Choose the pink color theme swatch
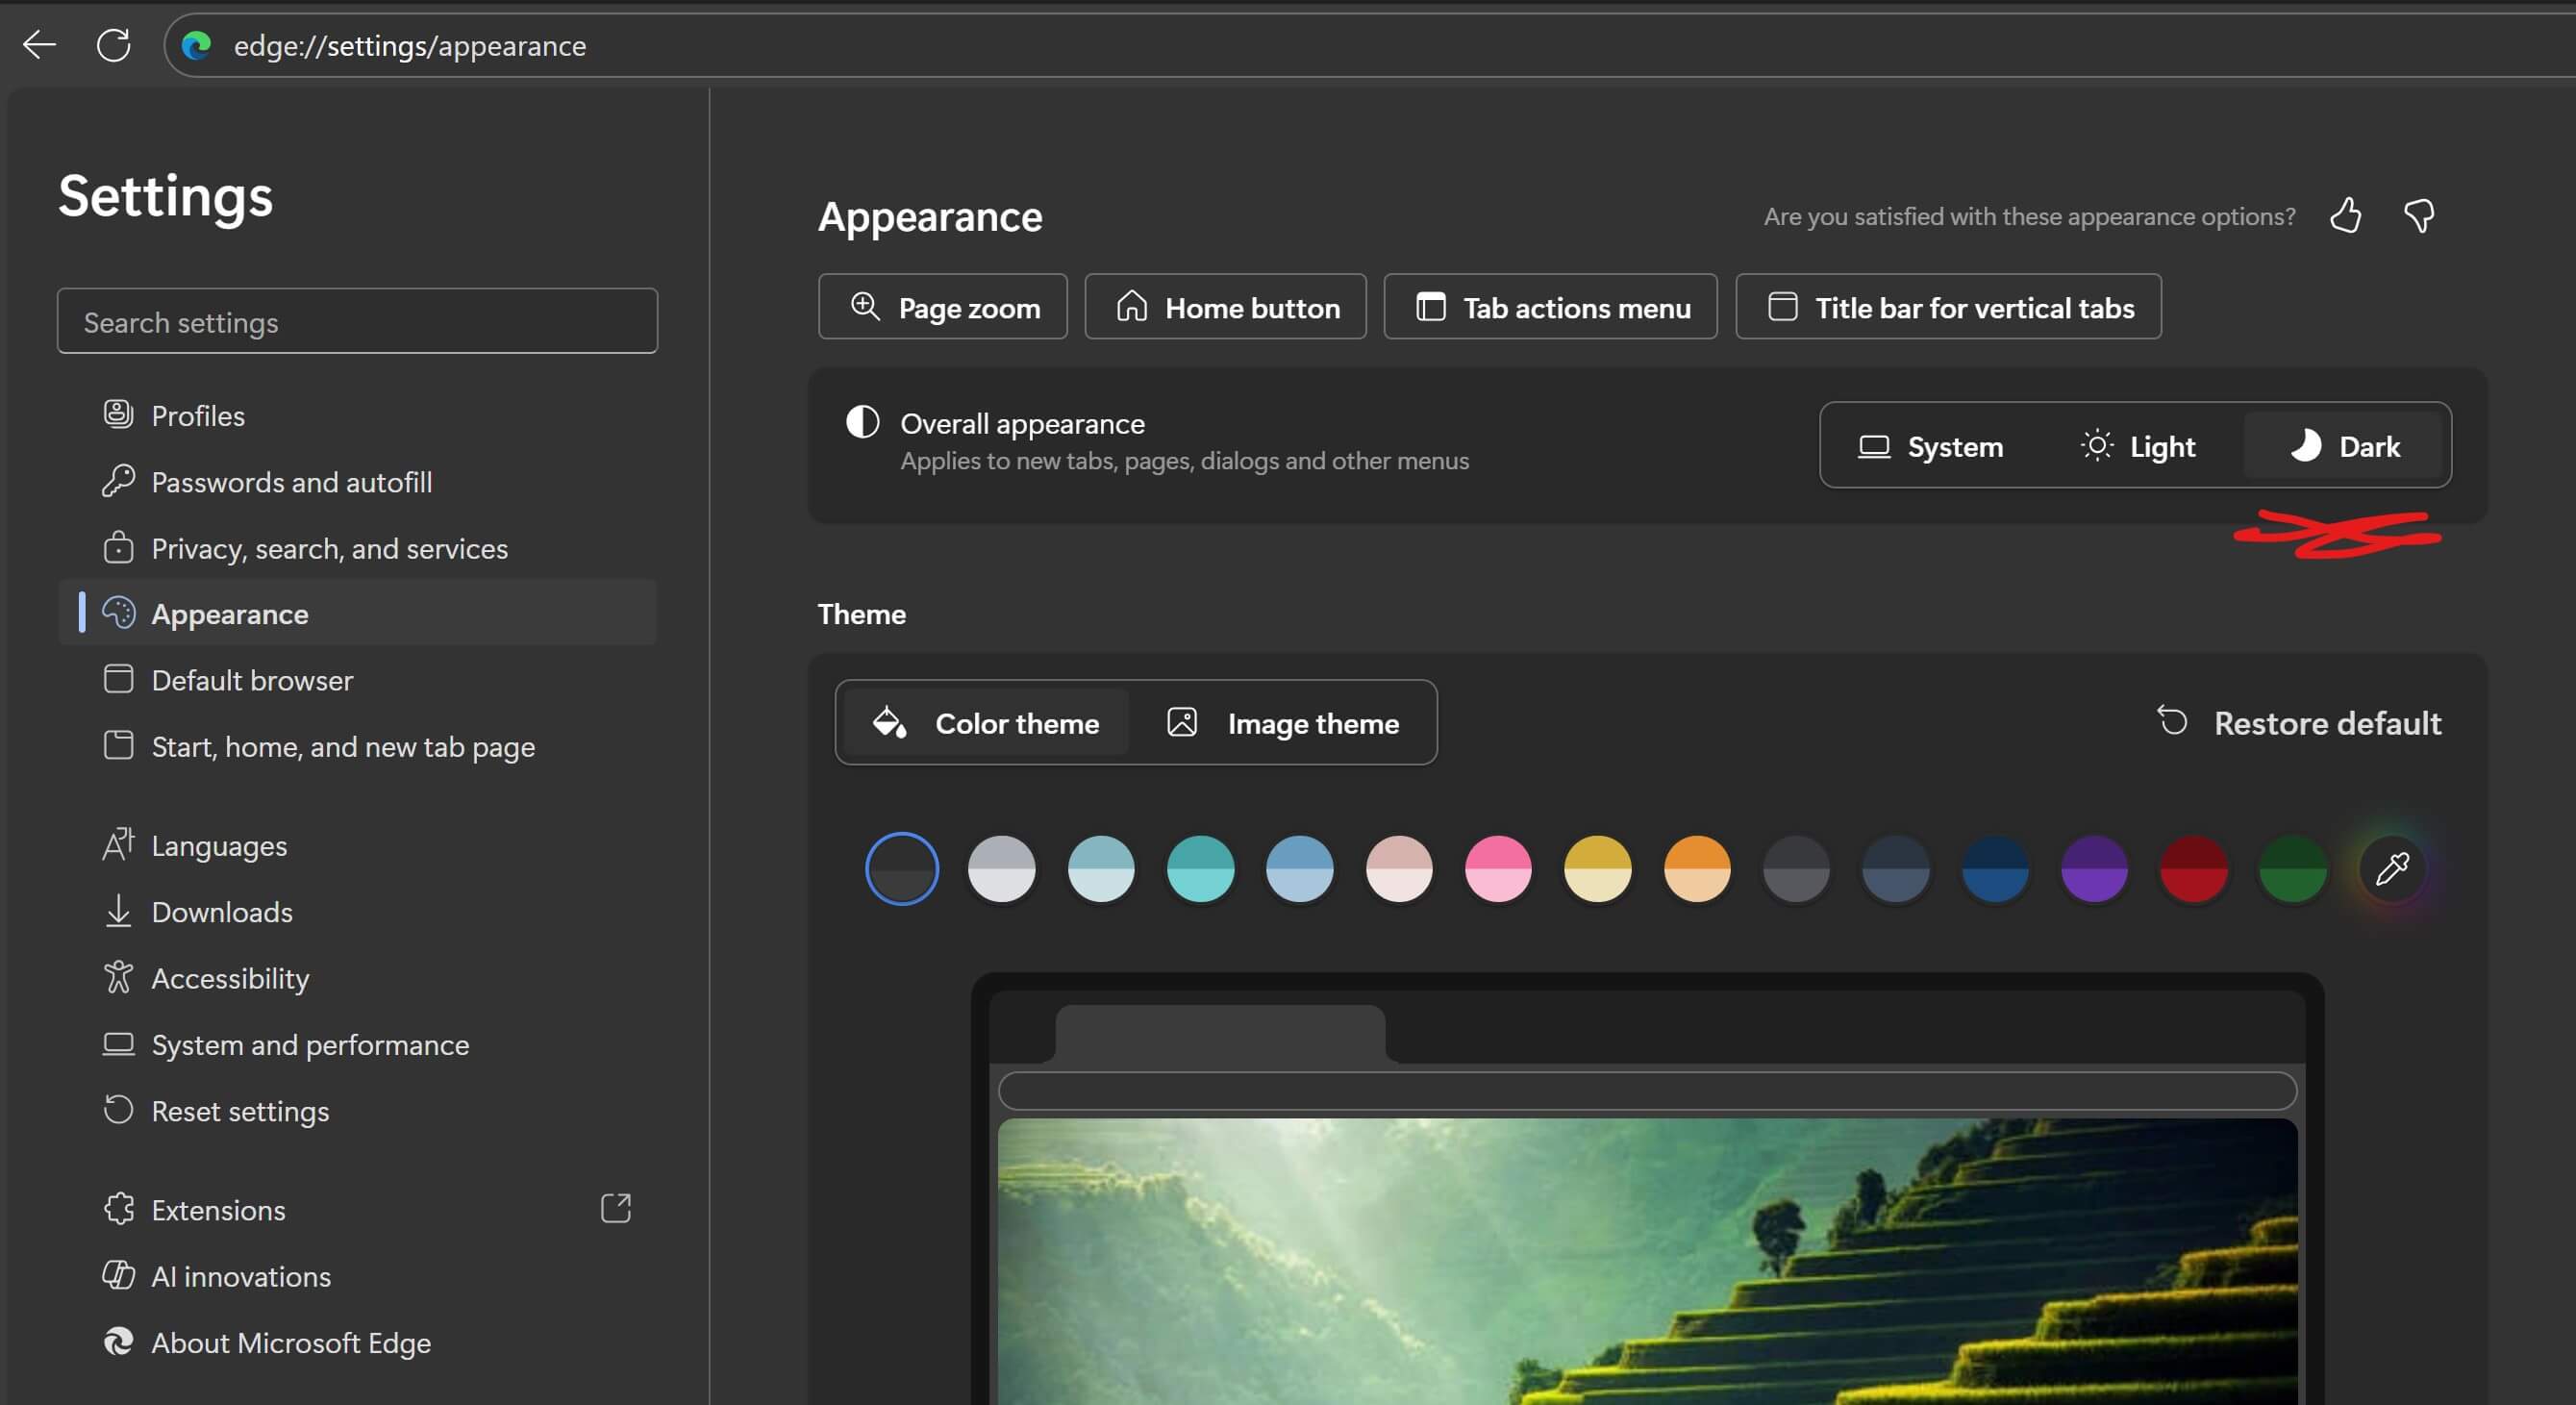 point(1497,868)
